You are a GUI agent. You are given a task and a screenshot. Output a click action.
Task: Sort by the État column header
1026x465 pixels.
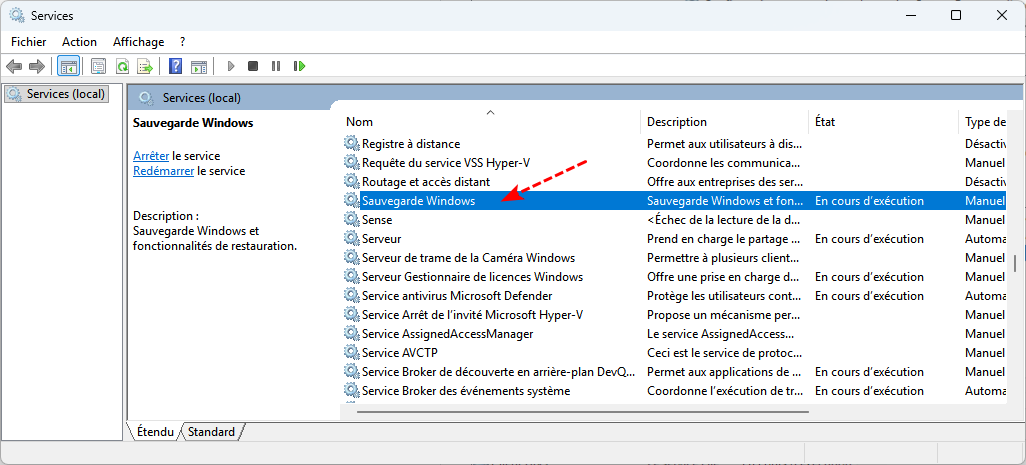pos(825,122)
